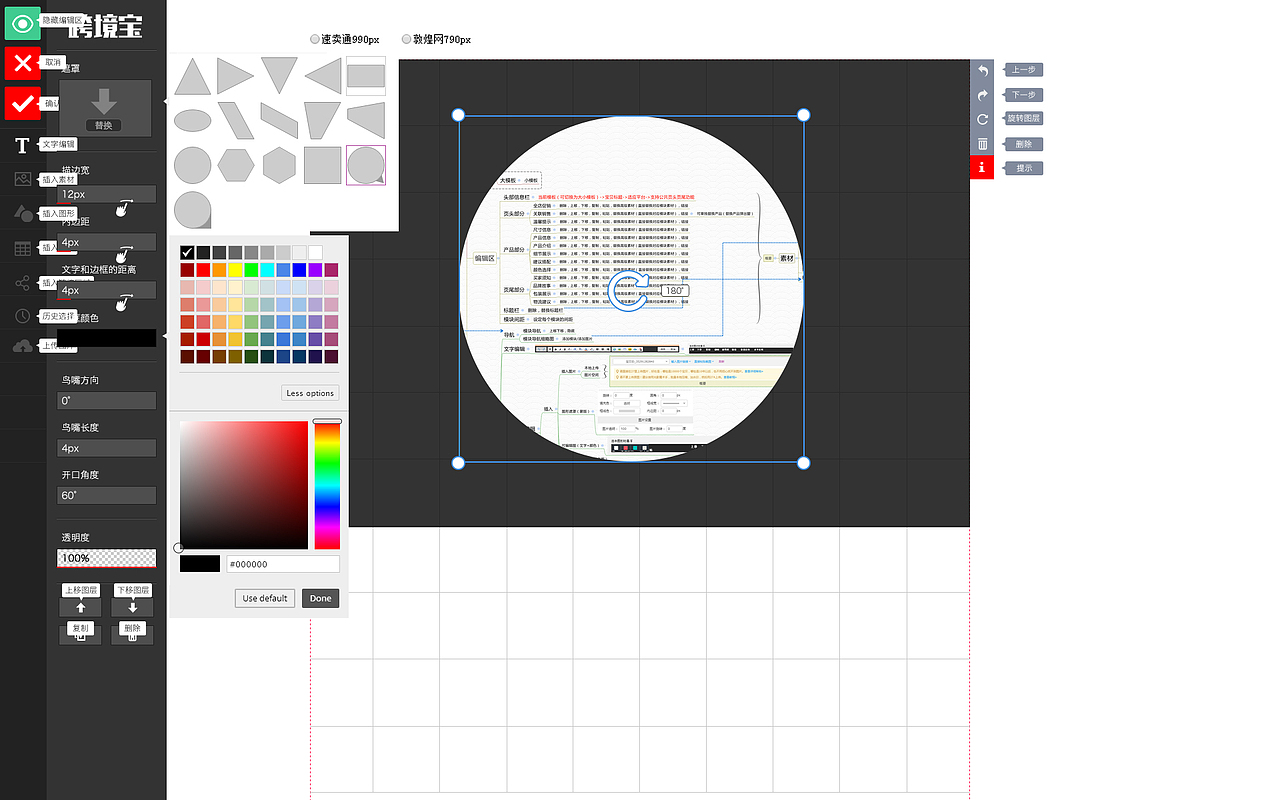
Task: Choose the inverted trapezoid mask shape
Action: tap(322, 121)
